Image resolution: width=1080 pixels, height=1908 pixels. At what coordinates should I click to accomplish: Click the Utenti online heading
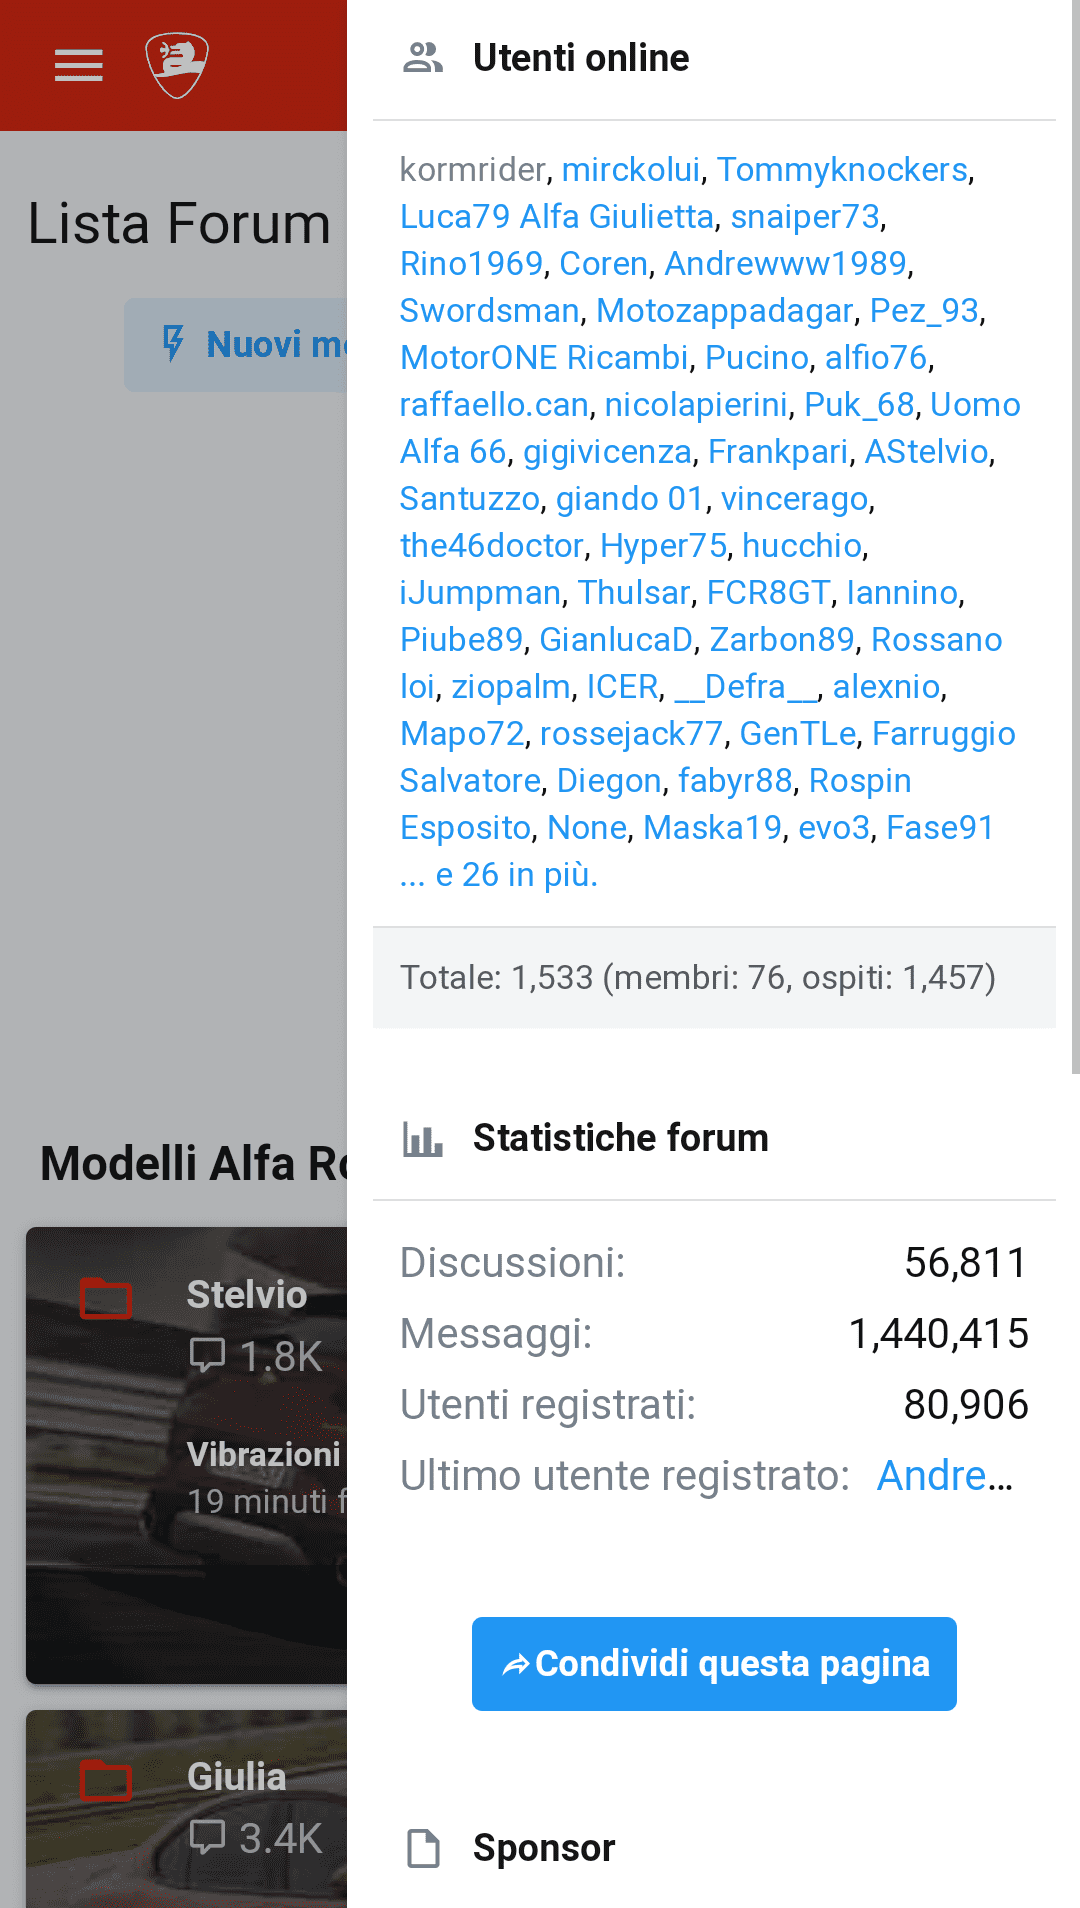click(580, 58)
